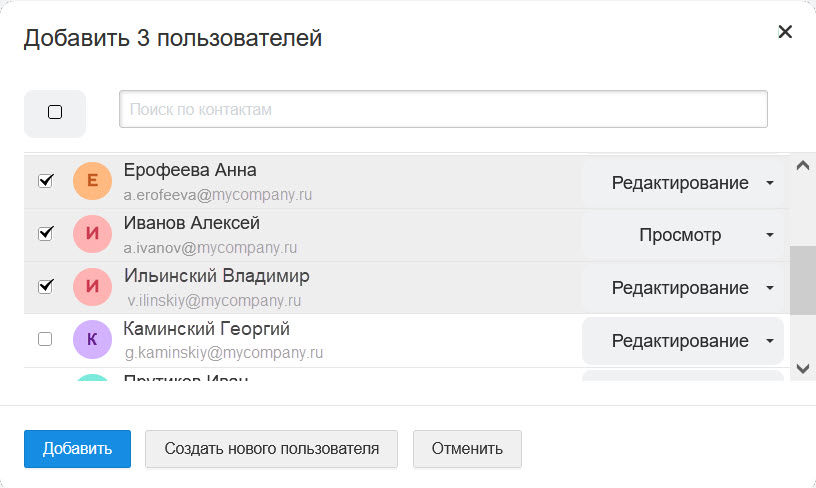Click Иванов Алексей's pink avatar icon
The width and height of the screenshot is (816, 488).
(x=93, y=234)
